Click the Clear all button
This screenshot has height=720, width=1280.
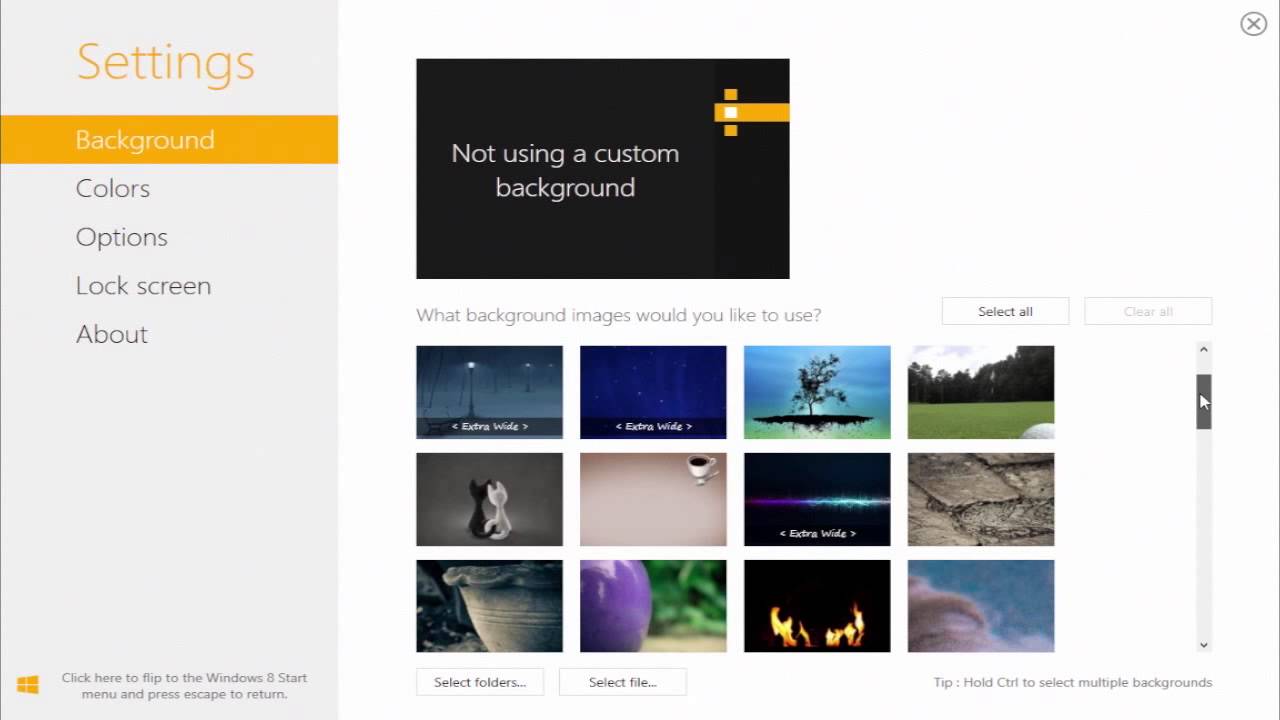coord(1148,311)
